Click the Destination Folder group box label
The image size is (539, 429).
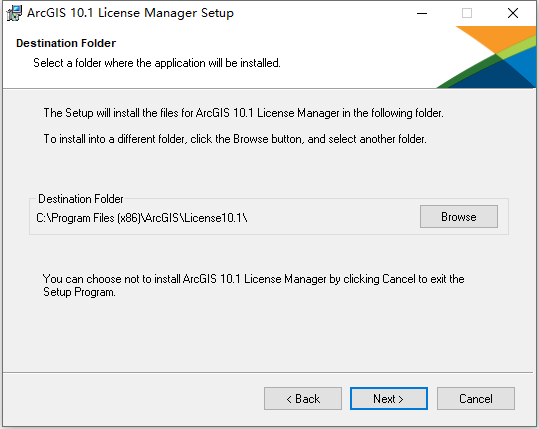point(80,199)
